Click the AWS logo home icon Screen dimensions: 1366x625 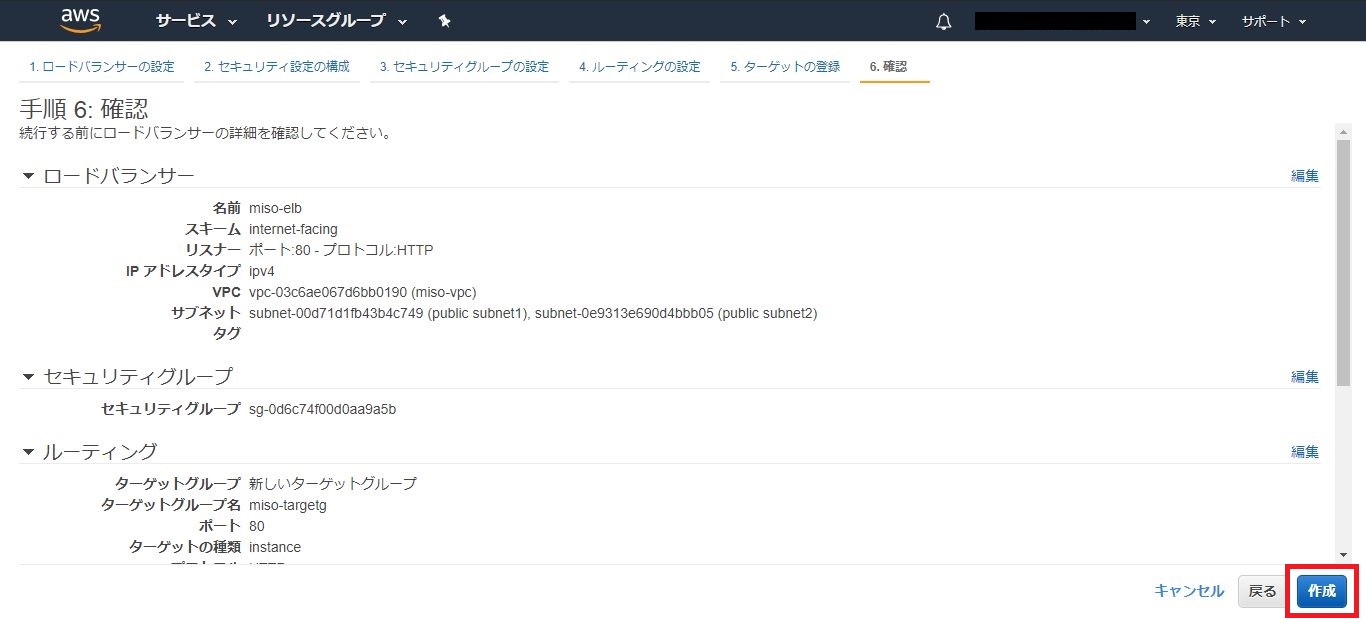pos(80,20)
